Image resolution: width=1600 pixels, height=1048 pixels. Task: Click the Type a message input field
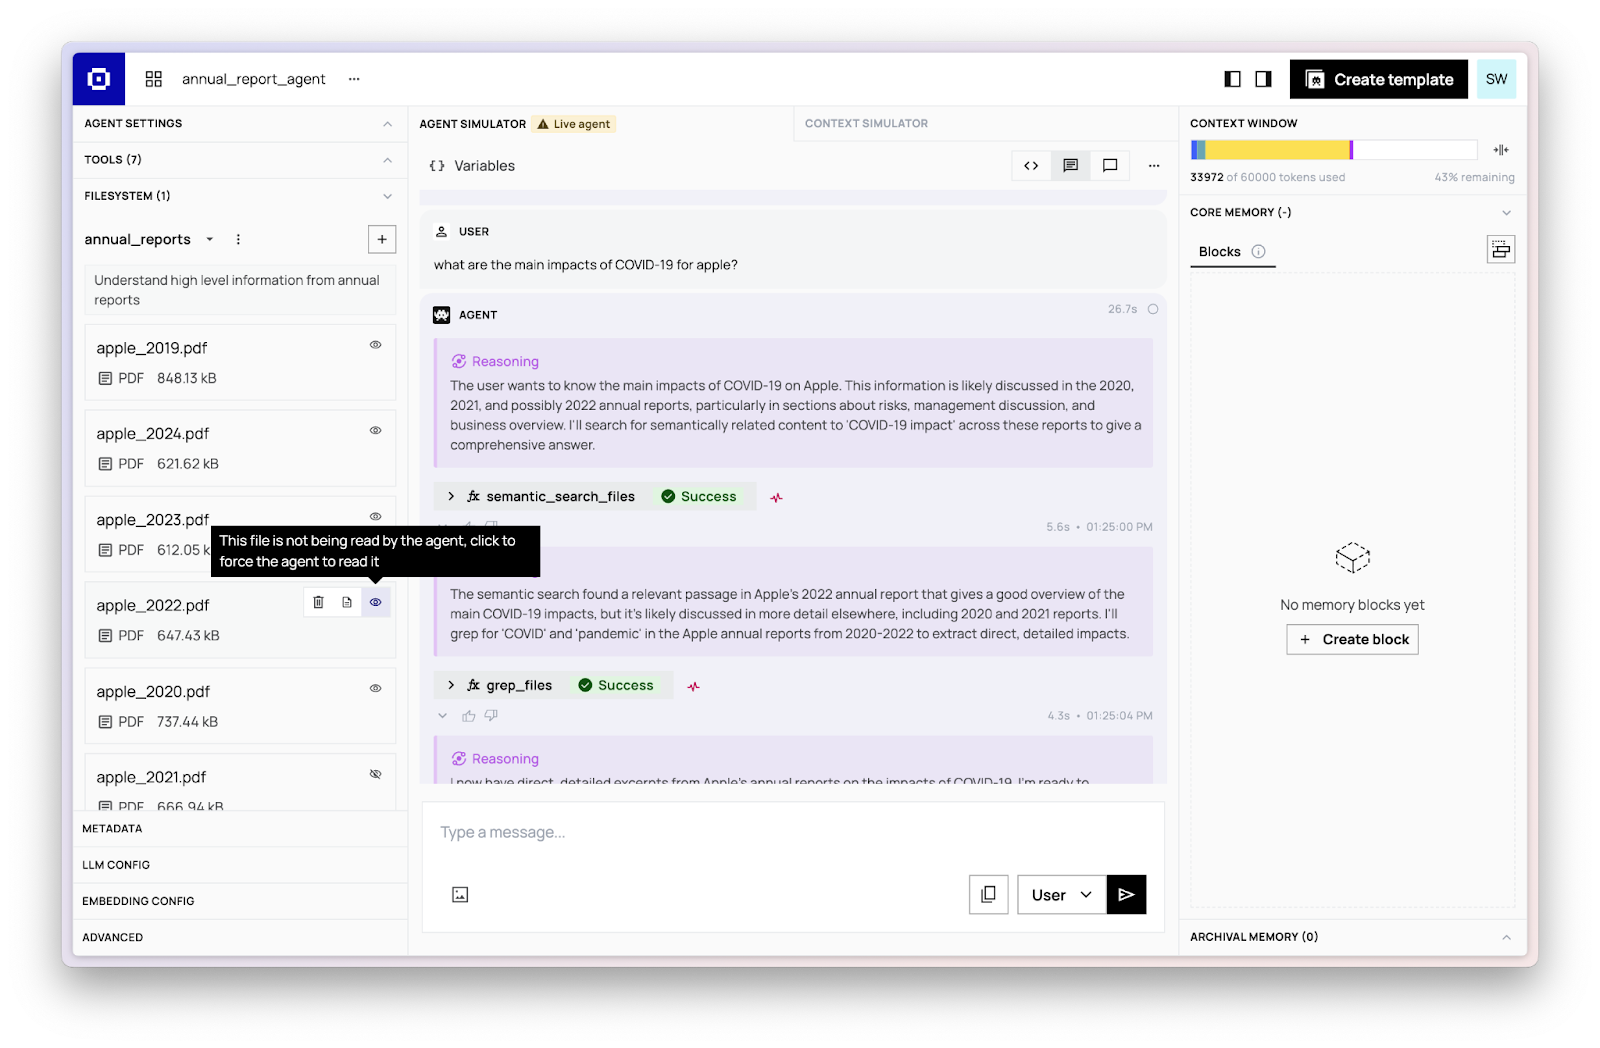[793, 833]
